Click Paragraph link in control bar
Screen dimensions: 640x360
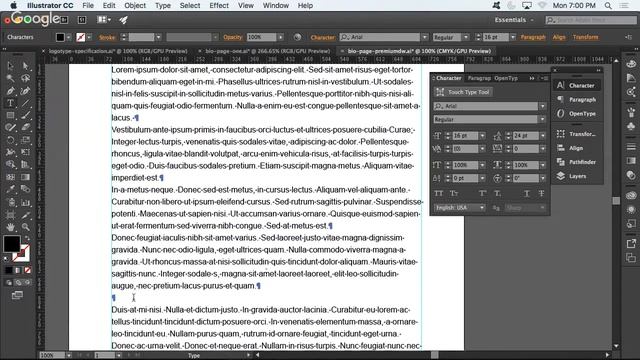pyautogui.click(x=533, y=37)
